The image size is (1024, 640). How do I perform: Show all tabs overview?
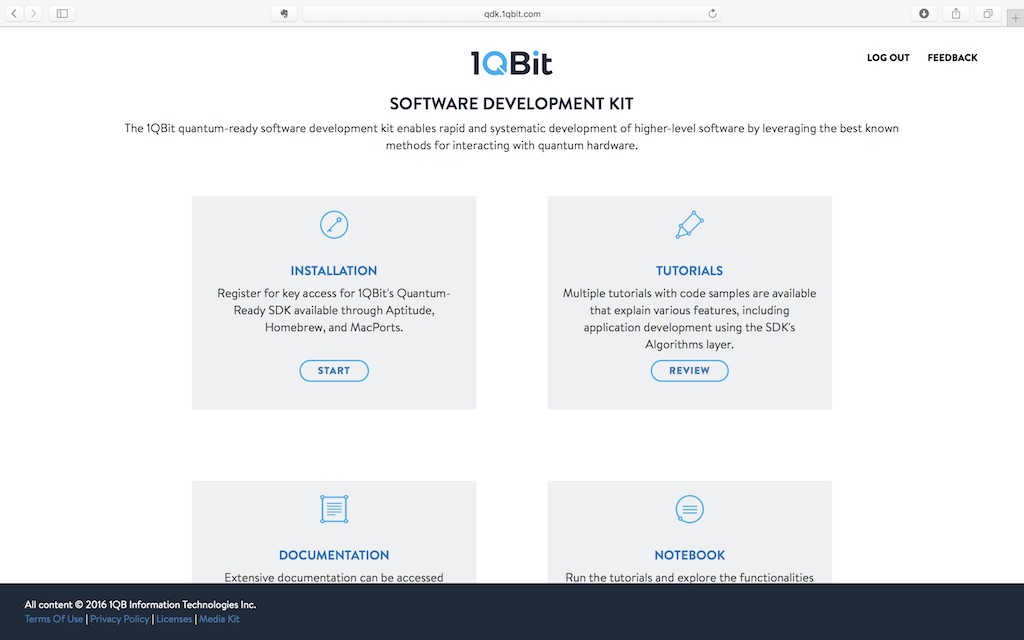coord(987,14)
